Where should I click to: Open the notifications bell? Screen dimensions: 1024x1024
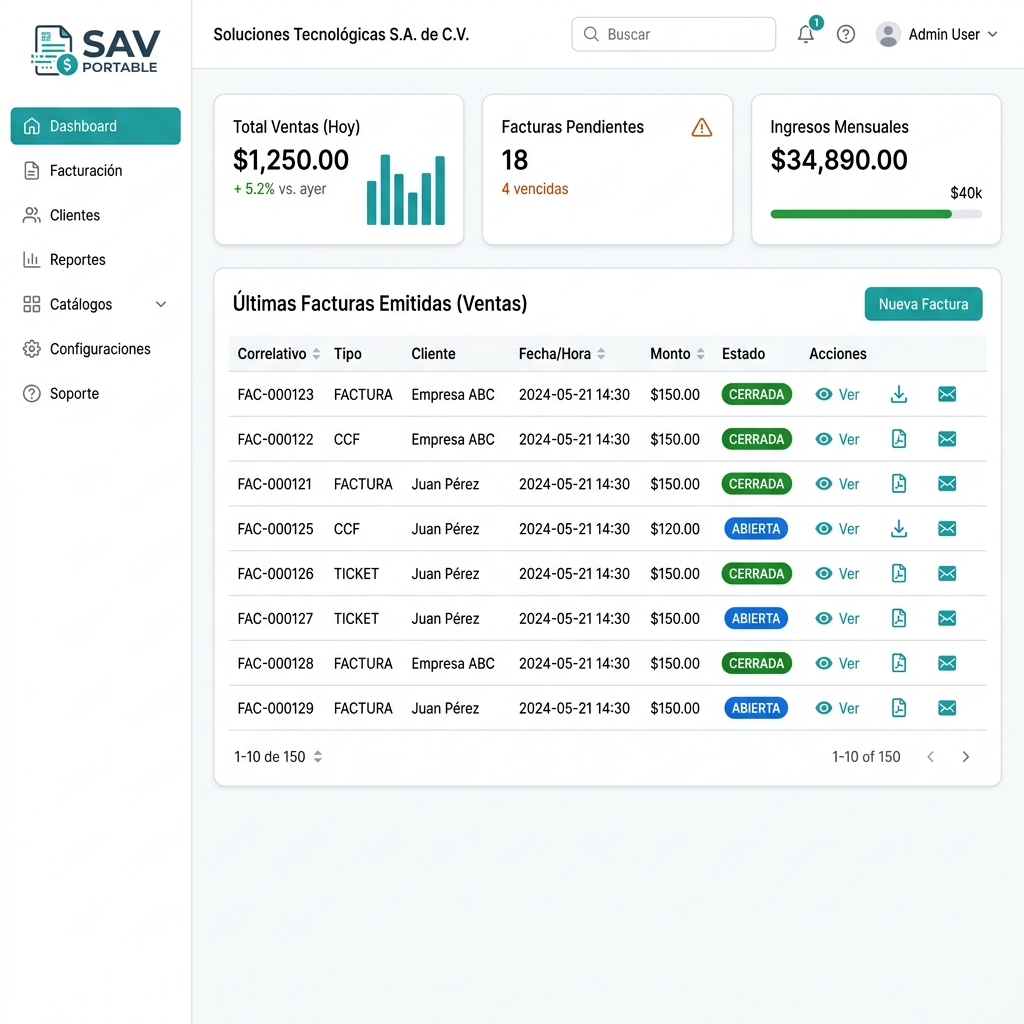806,34
